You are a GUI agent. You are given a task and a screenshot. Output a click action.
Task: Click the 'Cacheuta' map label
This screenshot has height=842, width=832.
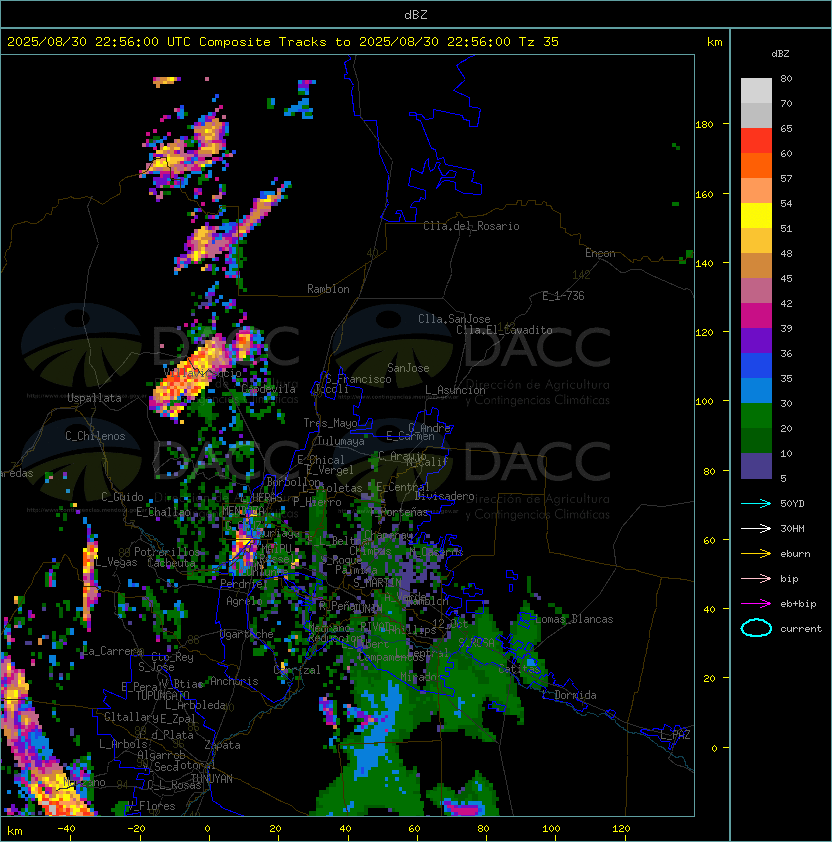171,563
